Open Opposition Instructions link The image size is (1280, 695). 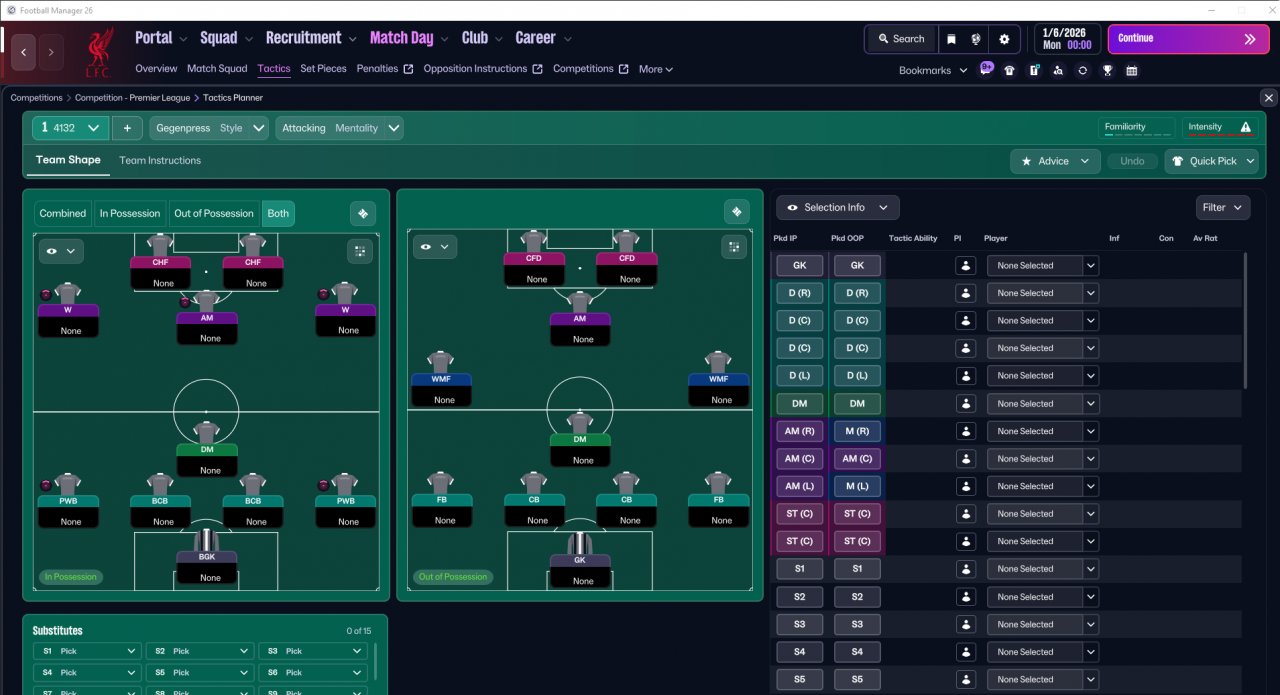483,69
